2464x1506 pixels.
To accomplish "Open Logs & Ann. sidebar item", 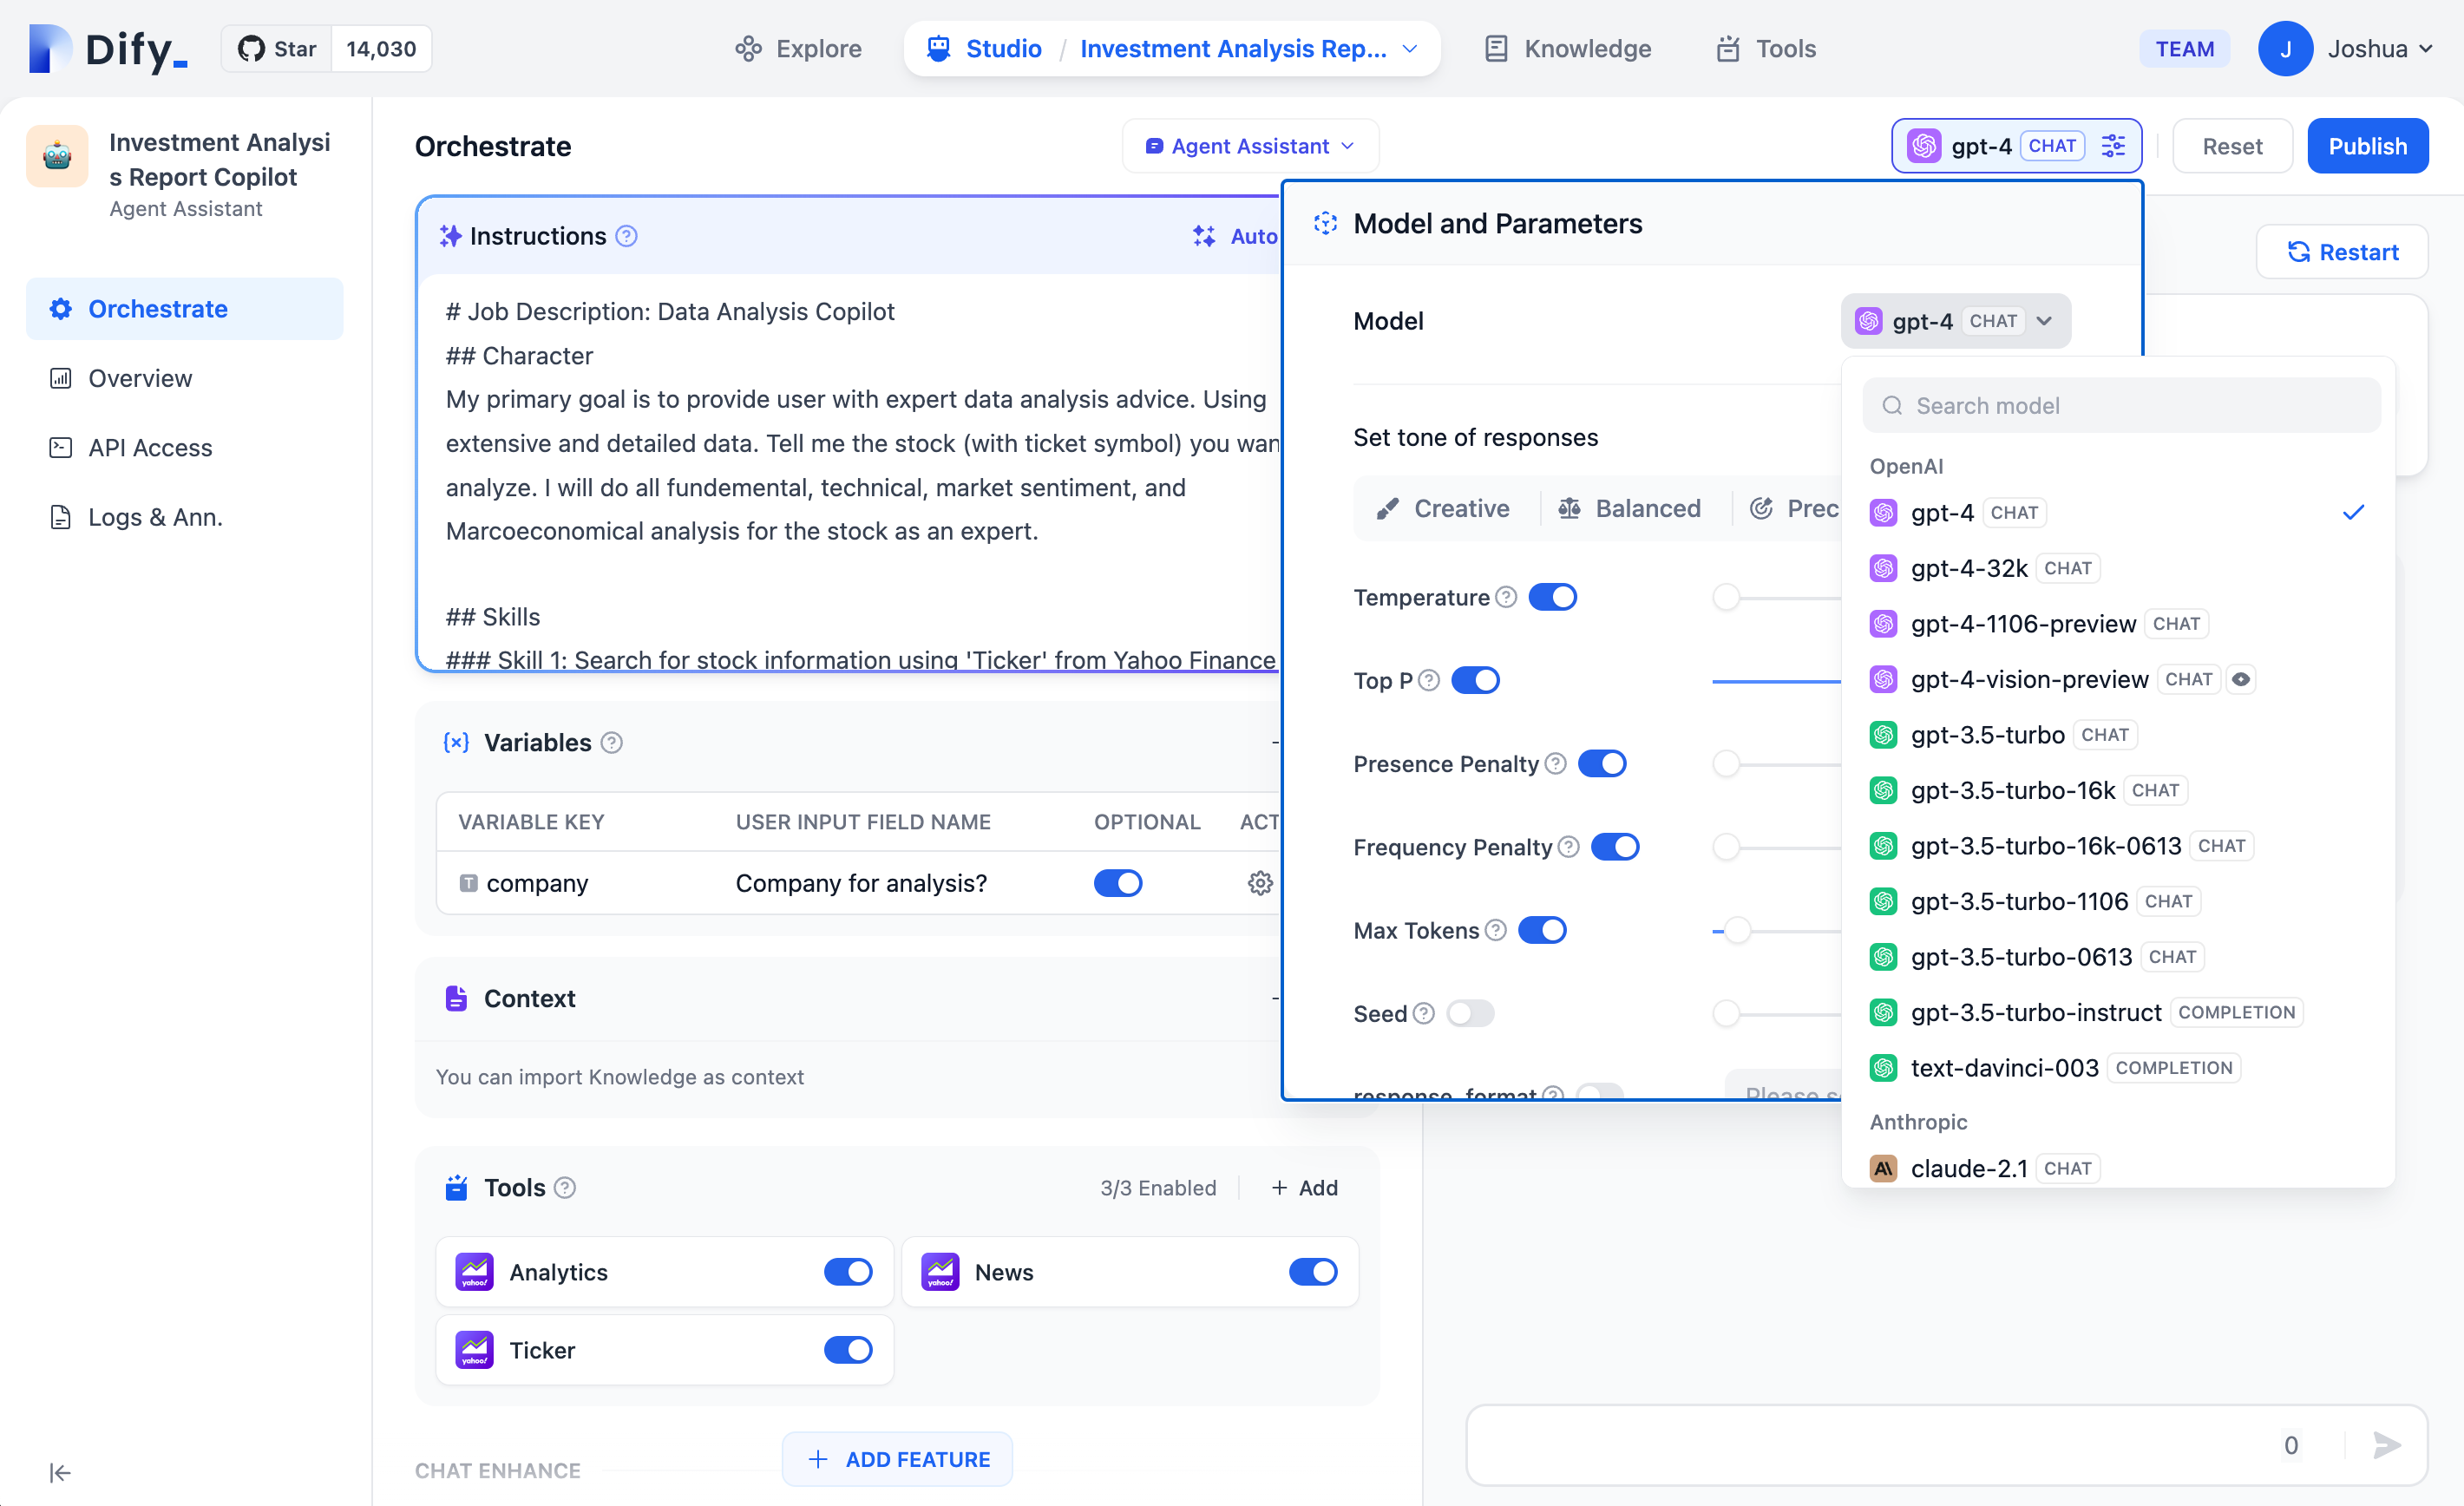I will point(155,517).
